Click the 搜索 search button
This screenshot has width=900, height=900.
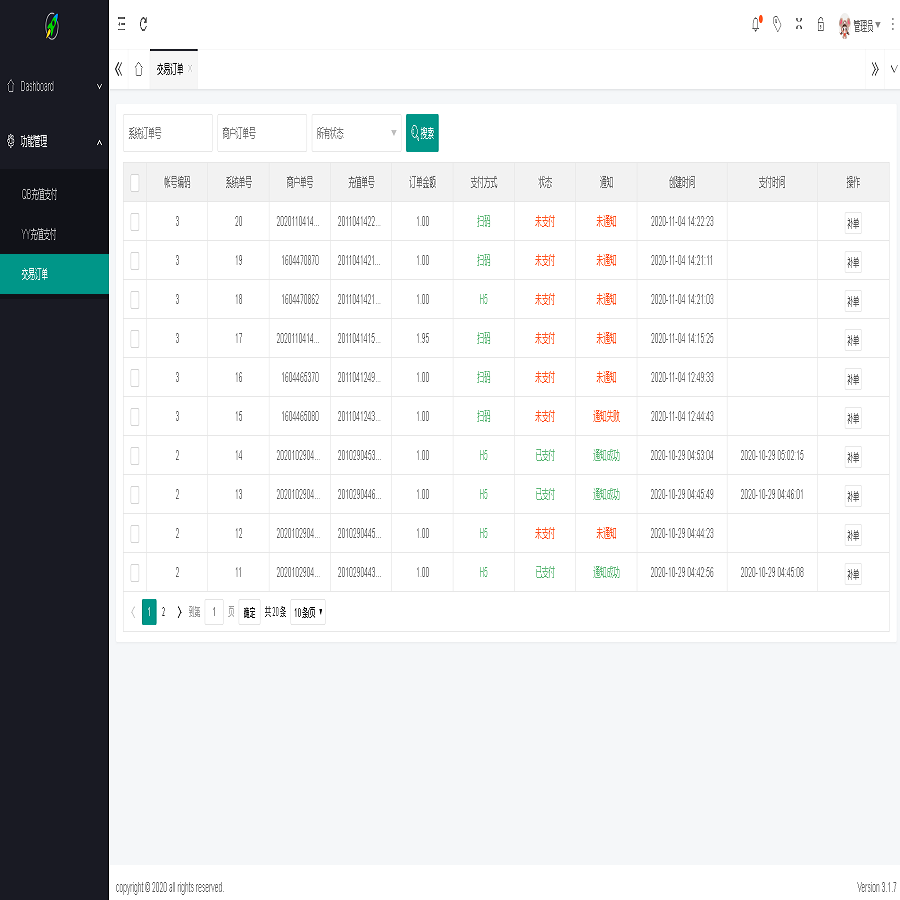(421, 132)
